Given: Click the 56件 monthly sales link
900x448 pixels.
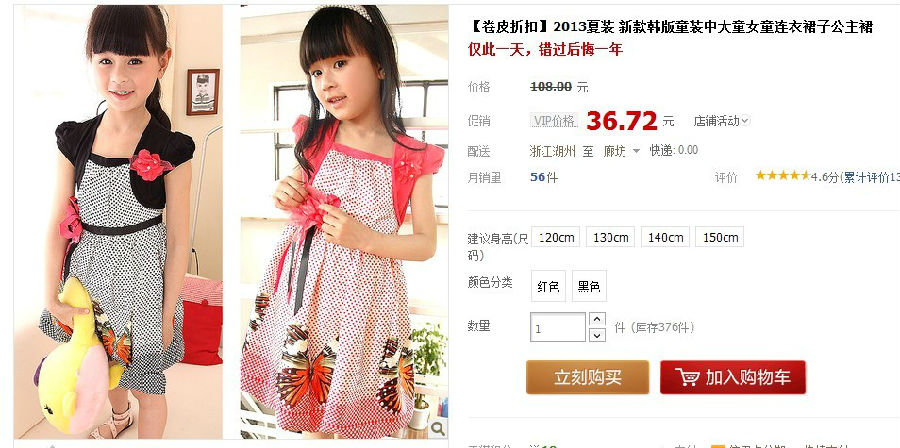Looking at the screenshot, I should (544, 177).
